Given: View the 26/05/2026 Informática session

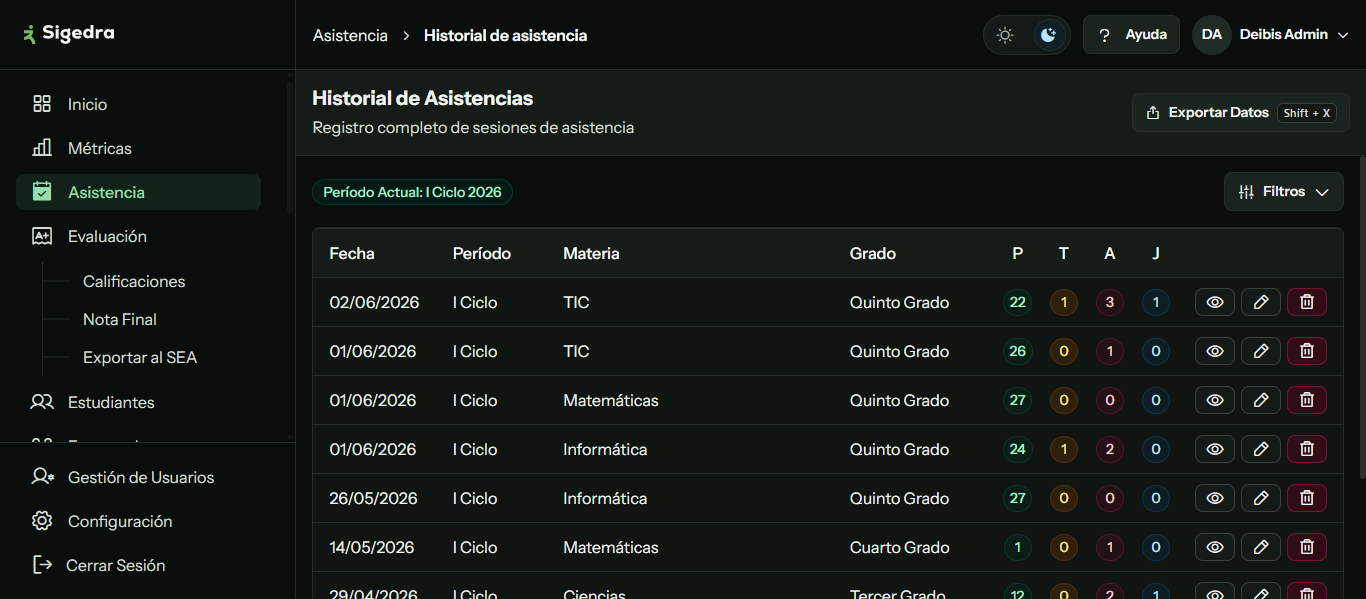Looking at the screenshot, I should (1215, 498).
